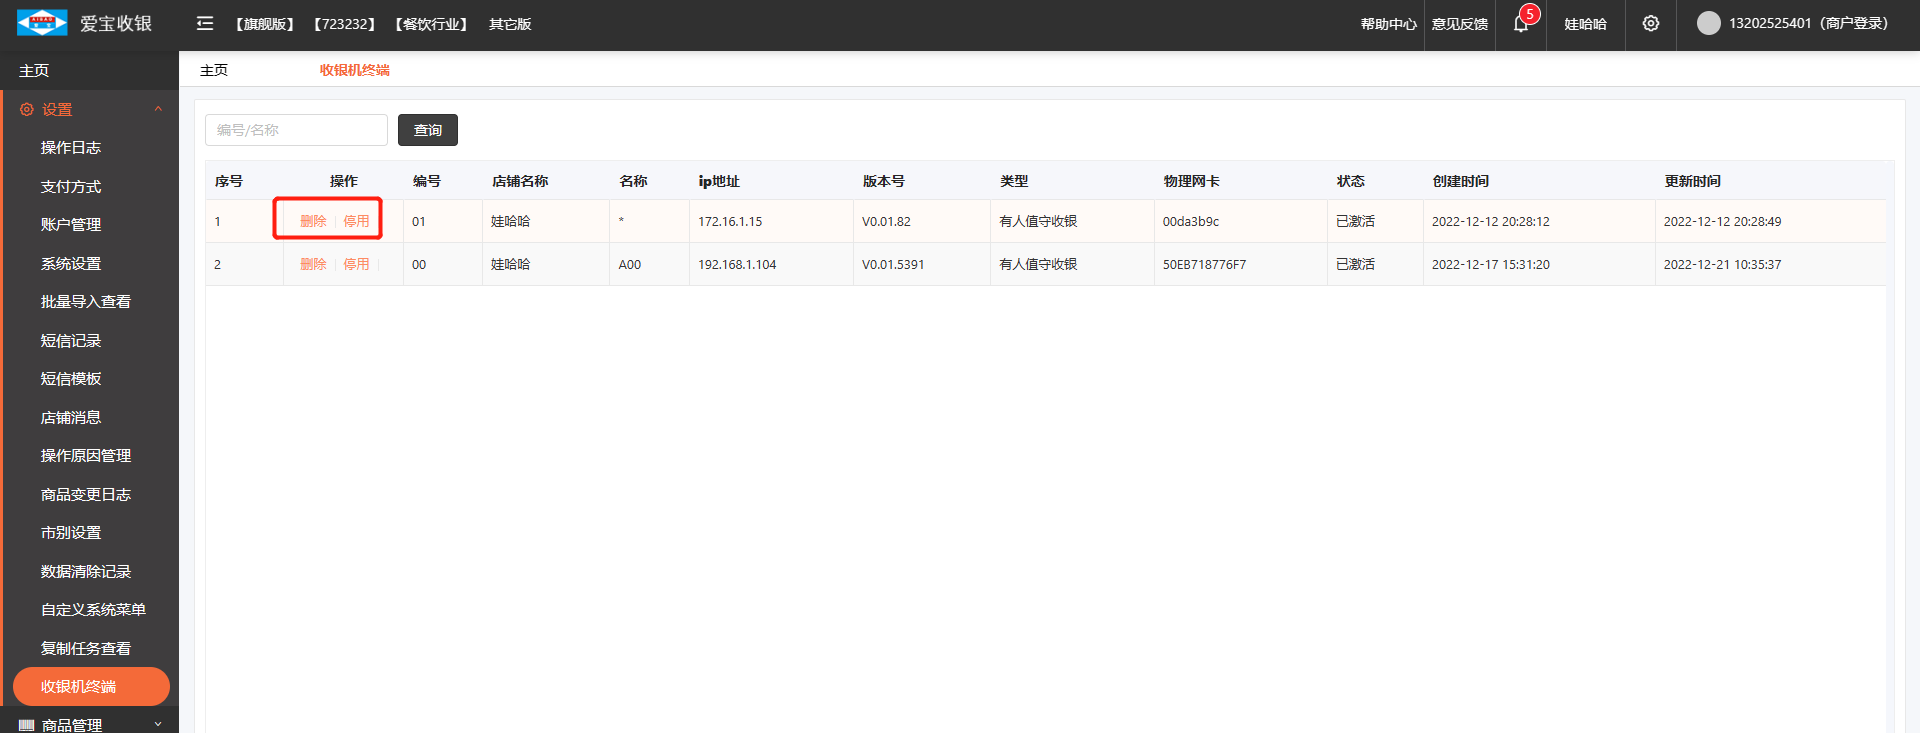Expand the 商品管理 menu section
This screenshot has height=733, width=1920.
pos(158,724)
